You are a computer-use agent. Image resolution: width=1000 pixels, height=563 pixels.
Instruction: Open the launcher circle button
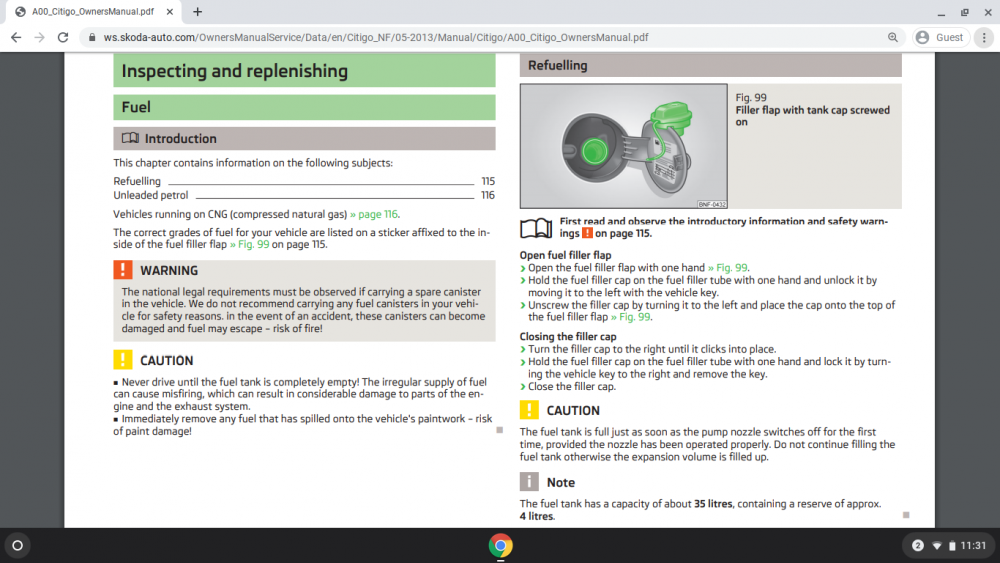point(18,546)
